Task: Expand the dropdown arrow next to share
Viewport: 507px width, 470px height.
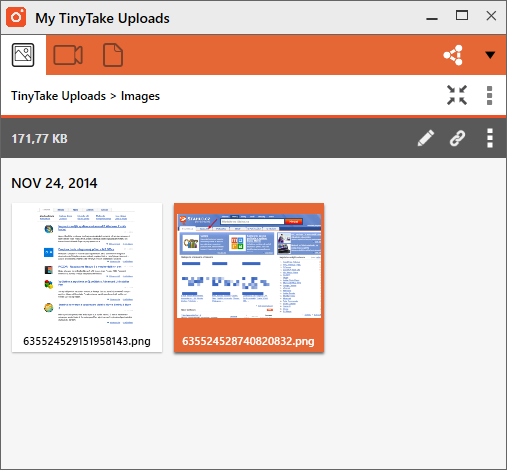Action: (490, 55)
